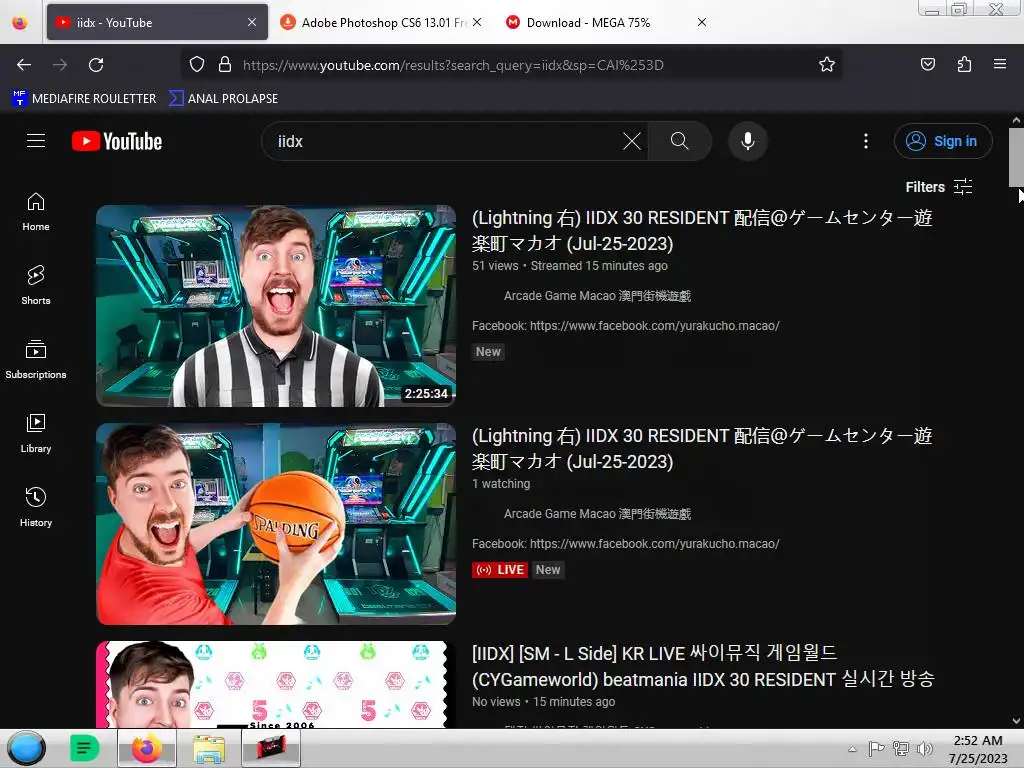Click the '1 watching' text

coord(501,484)
